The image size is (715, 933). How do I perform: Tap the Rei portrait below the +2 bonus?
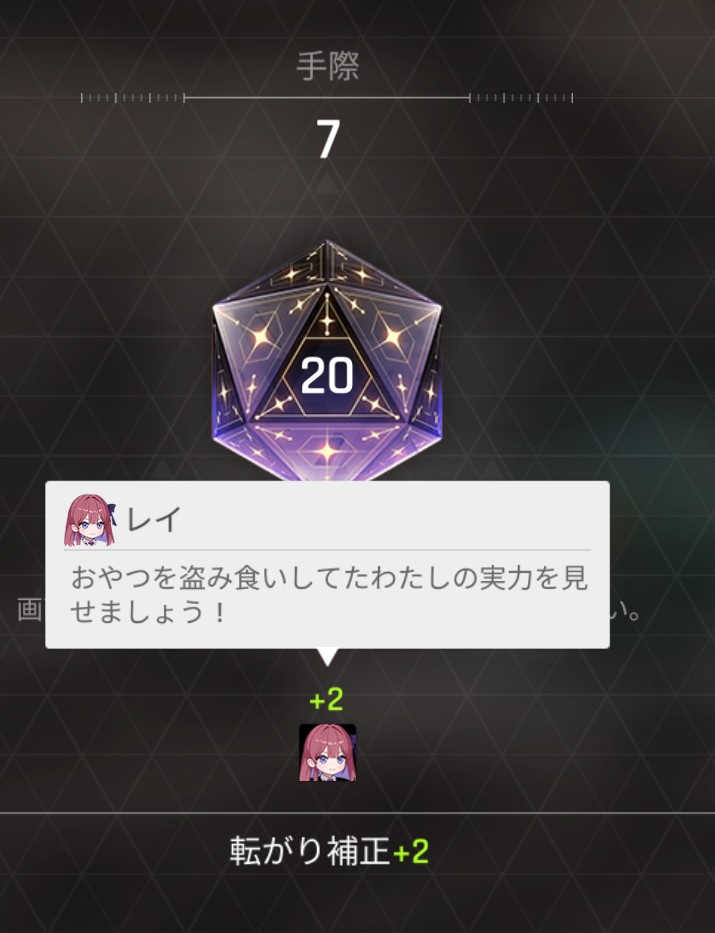click(x=327, y=753)
